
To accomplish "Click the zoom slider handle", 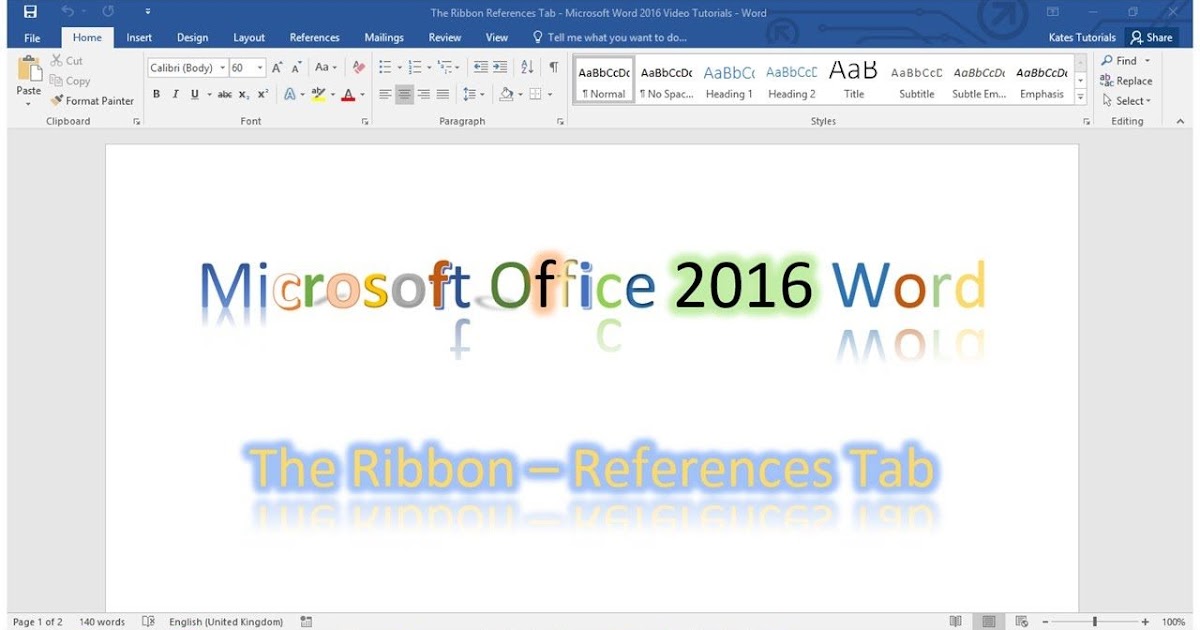I will point(1096,622).
